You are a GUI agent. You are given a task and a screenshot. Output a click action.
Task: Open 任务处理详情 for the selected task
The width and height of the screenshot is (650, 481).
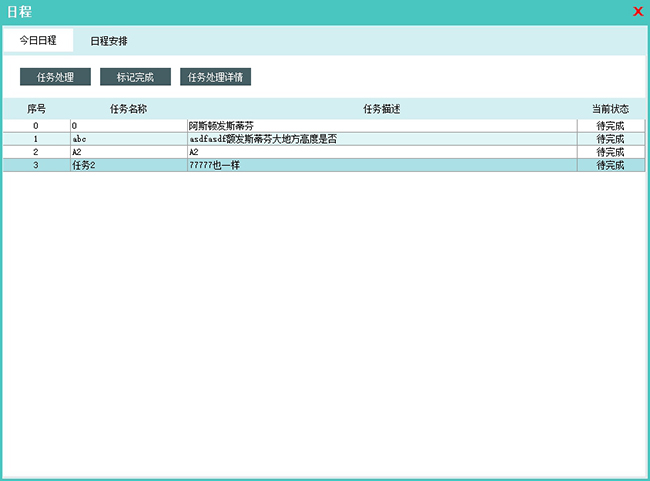216,77
